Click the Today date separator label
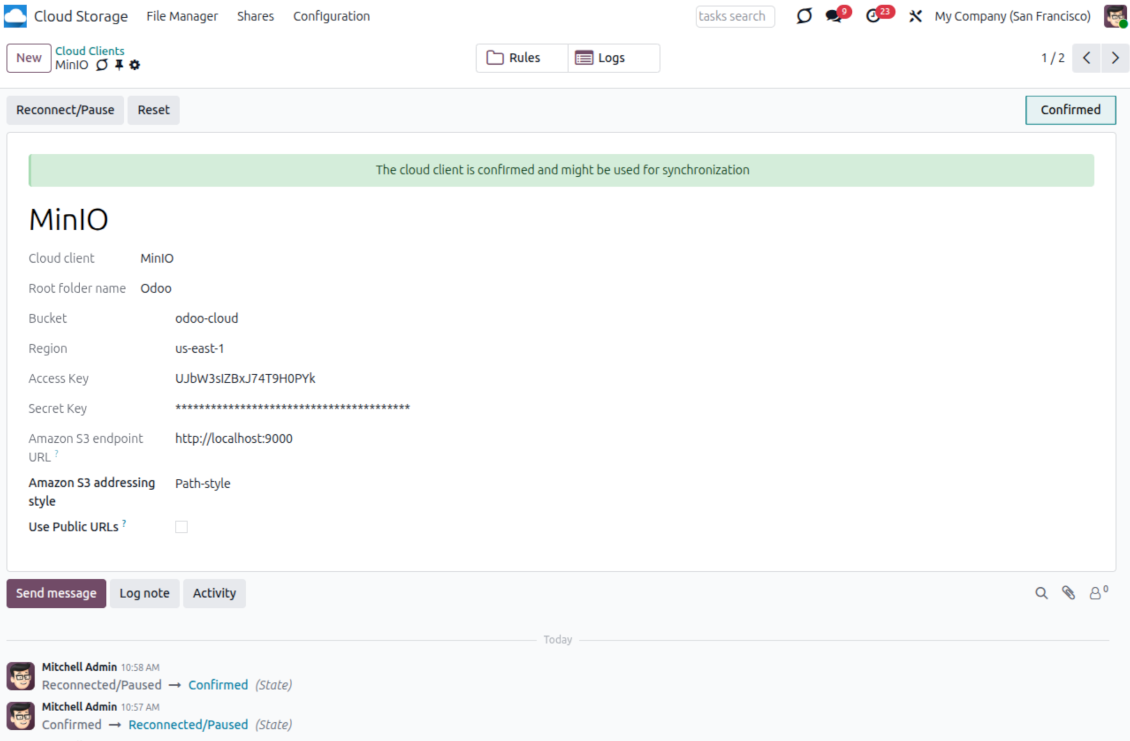 pyautogui.click(x=558, y=639)
